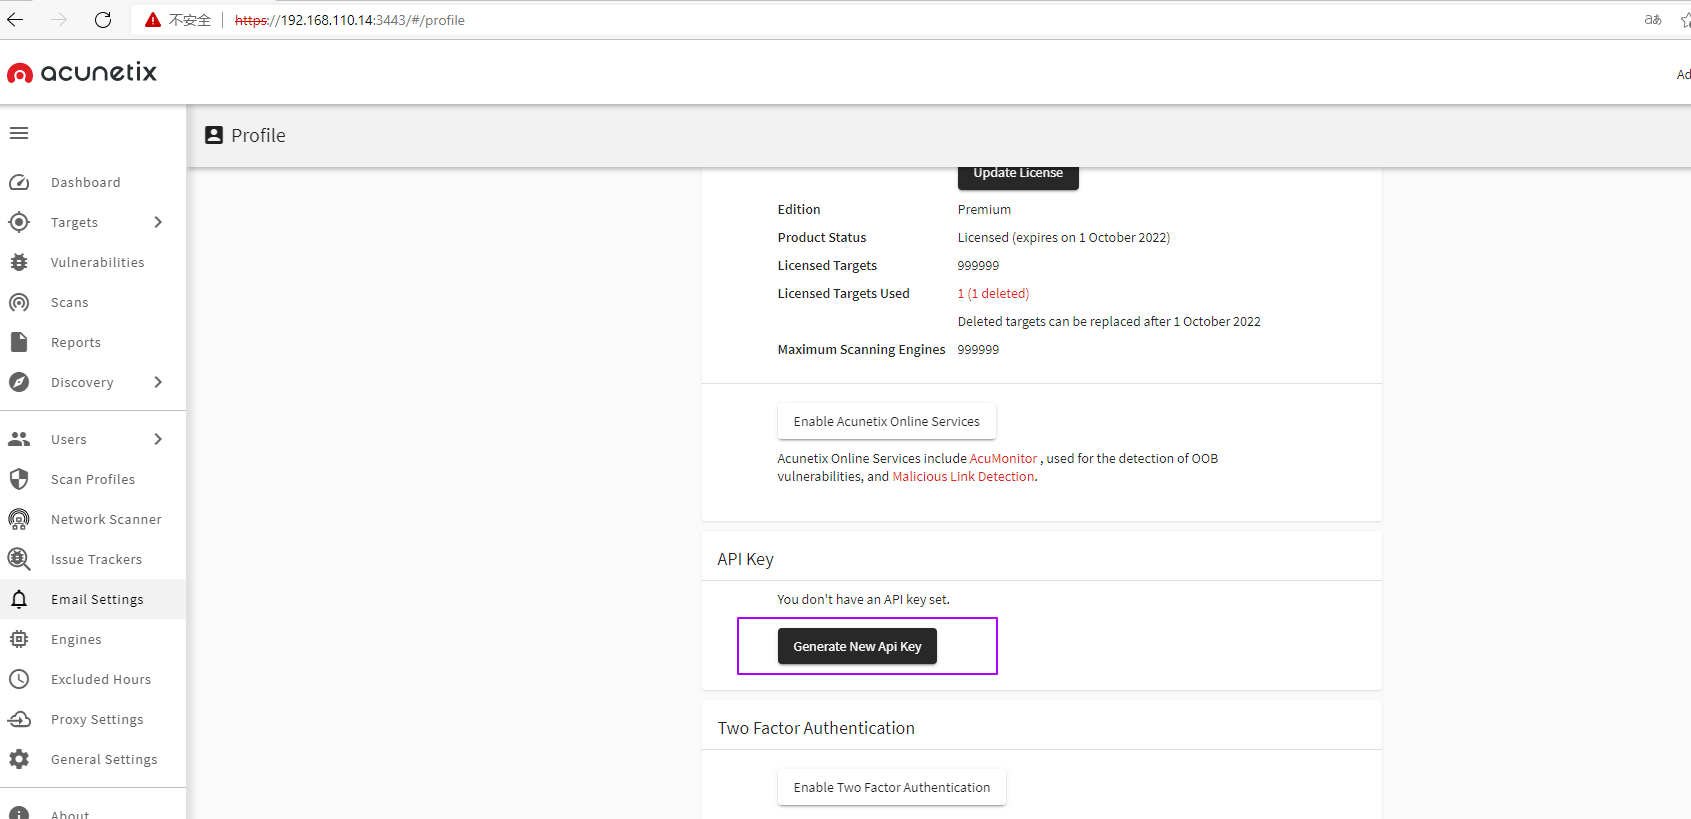
Task: Open the Reports menu item
Action: pyautogui.click(x=93, y=342)
